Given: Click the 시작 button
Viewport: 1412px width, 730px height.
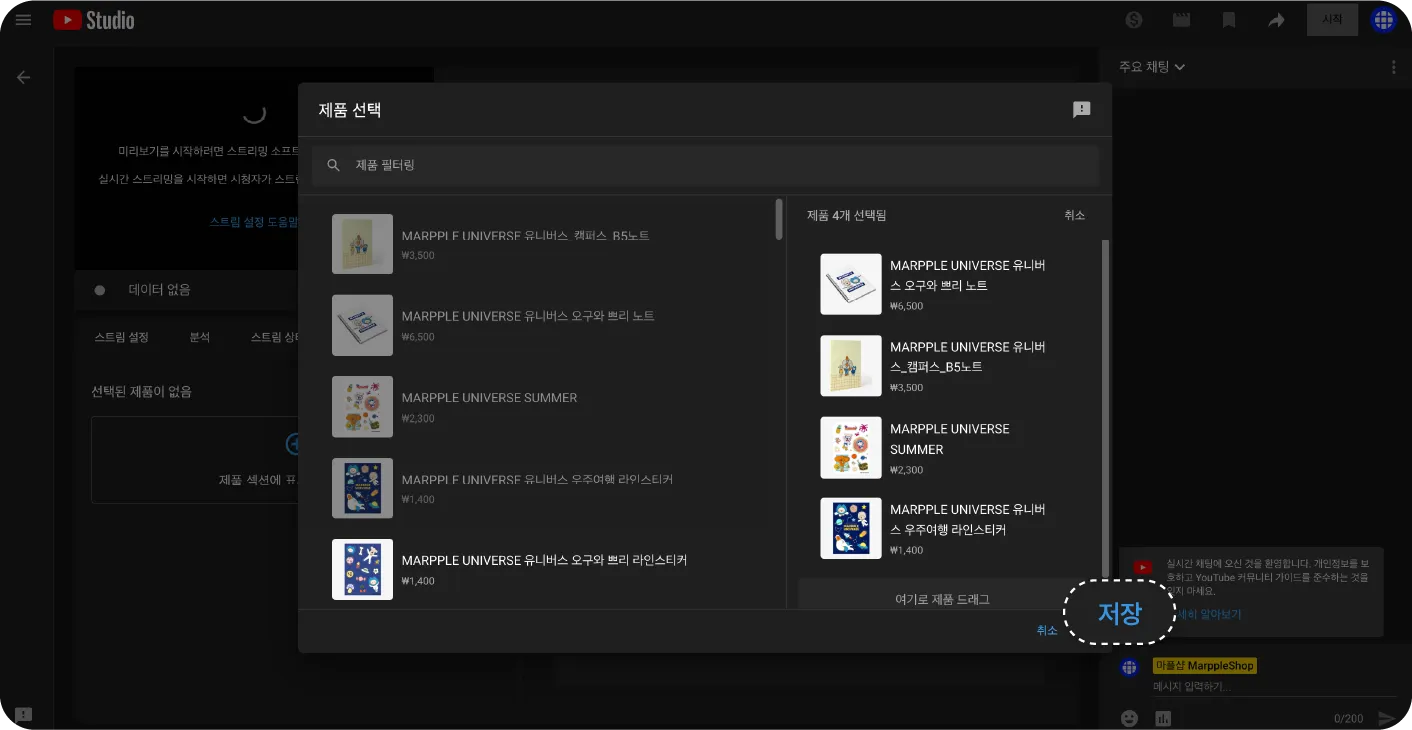Looking at the screenshot, I should [1332, 20].
